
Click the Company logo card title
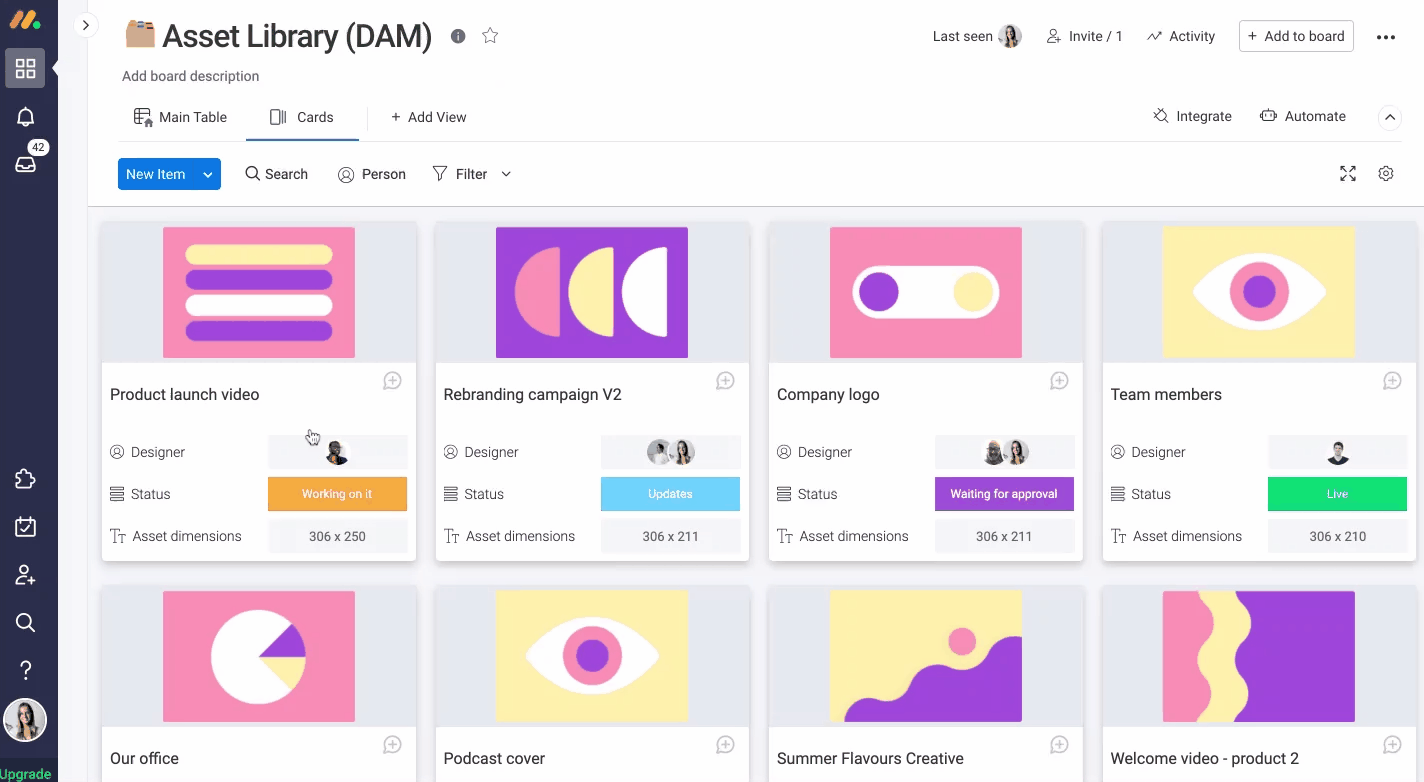pos(828,394)
